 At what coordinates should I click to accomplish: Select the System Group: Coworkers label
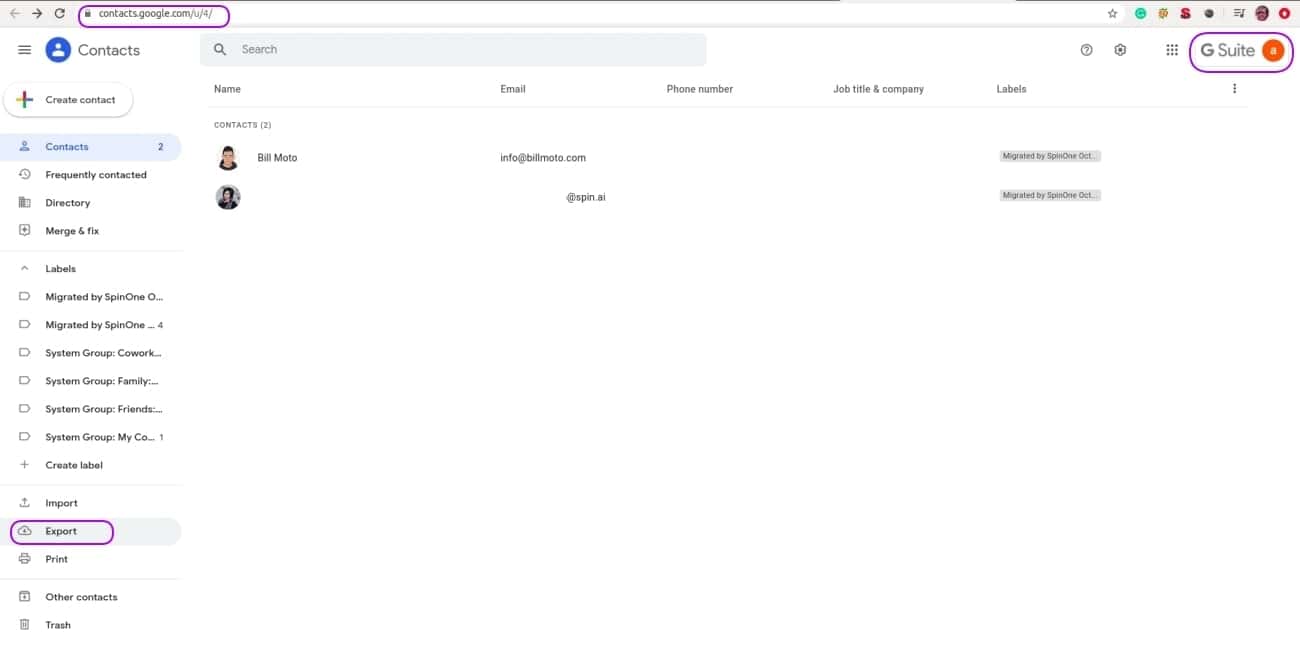coord(103,352)
